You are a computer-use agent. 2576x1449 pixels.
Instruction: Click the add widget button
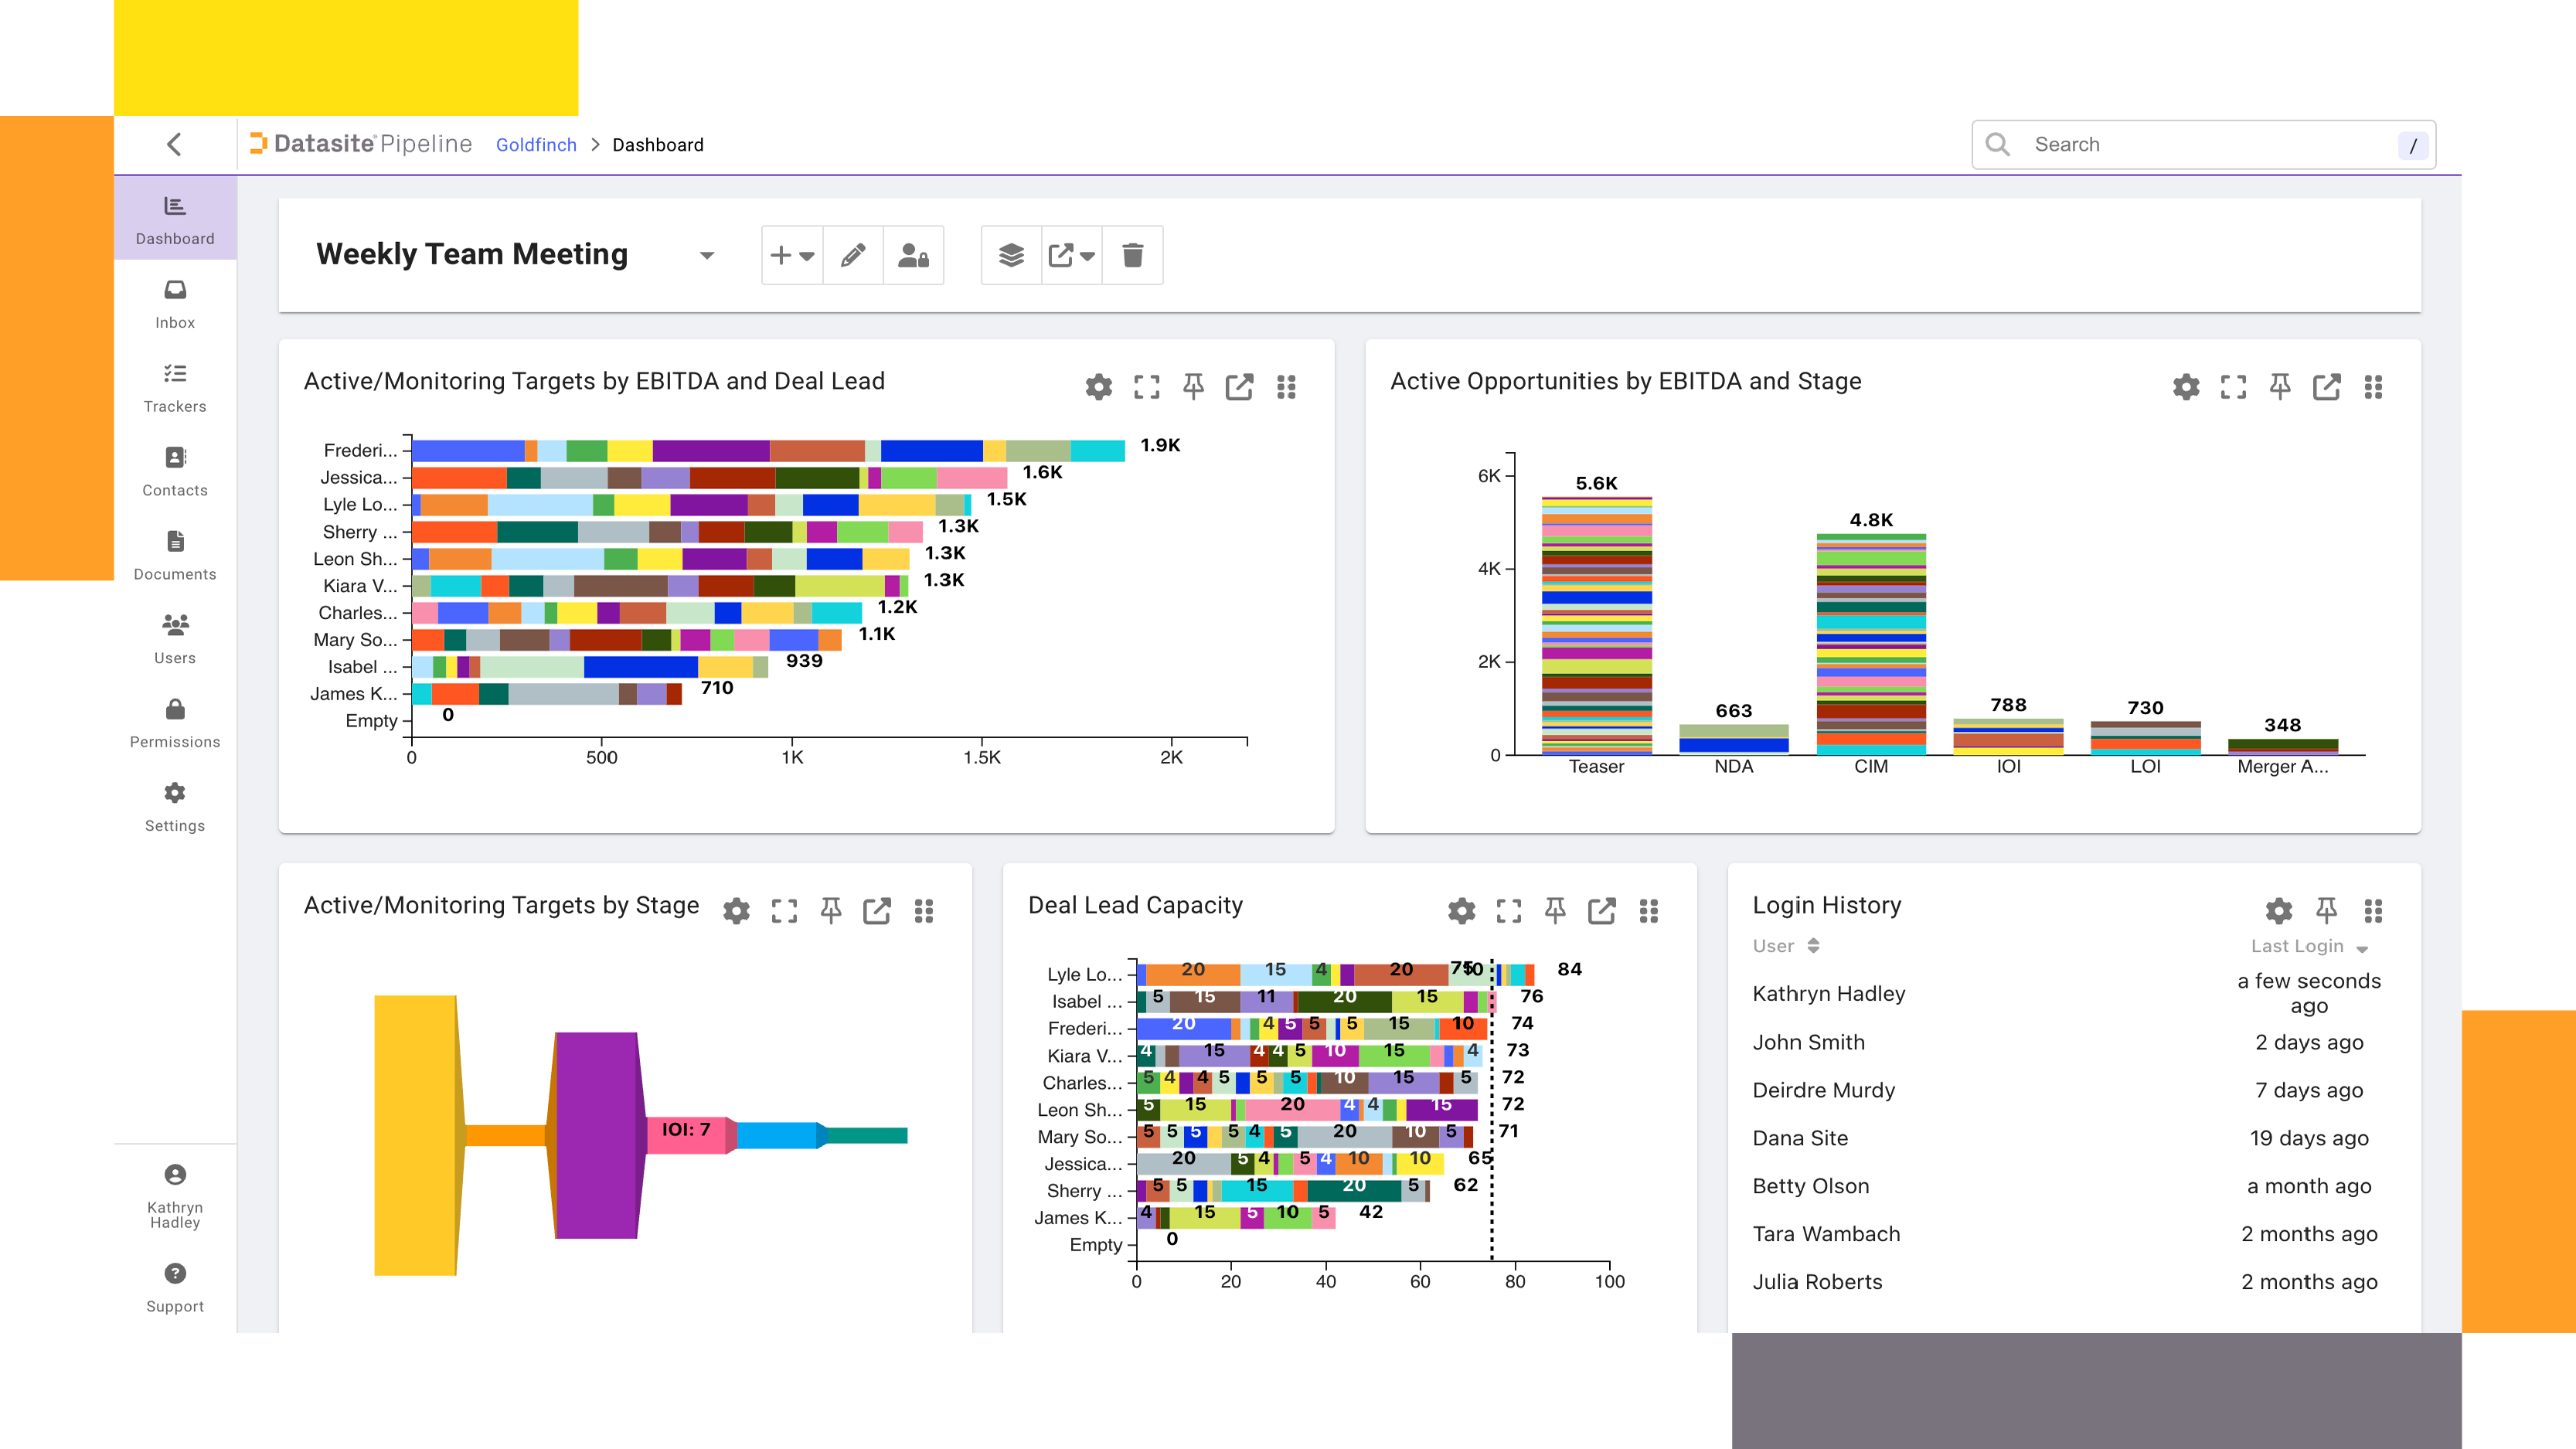(x=791, y=257)
